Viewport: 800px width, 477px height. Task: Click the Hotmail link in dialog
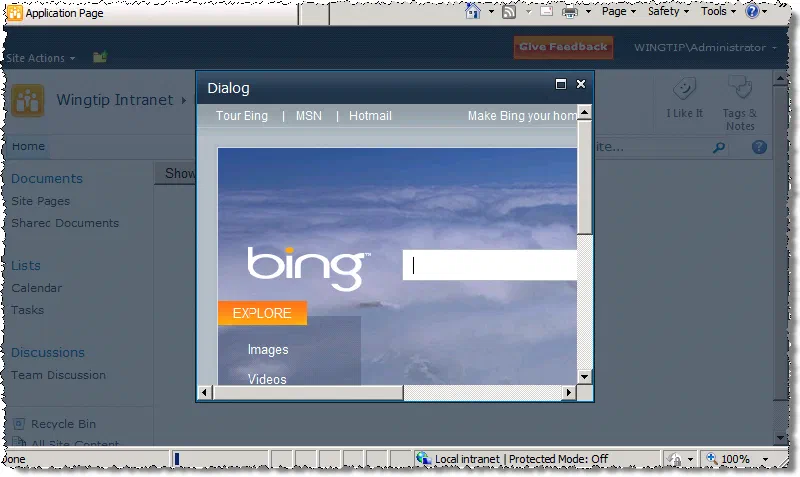point(370,116)
